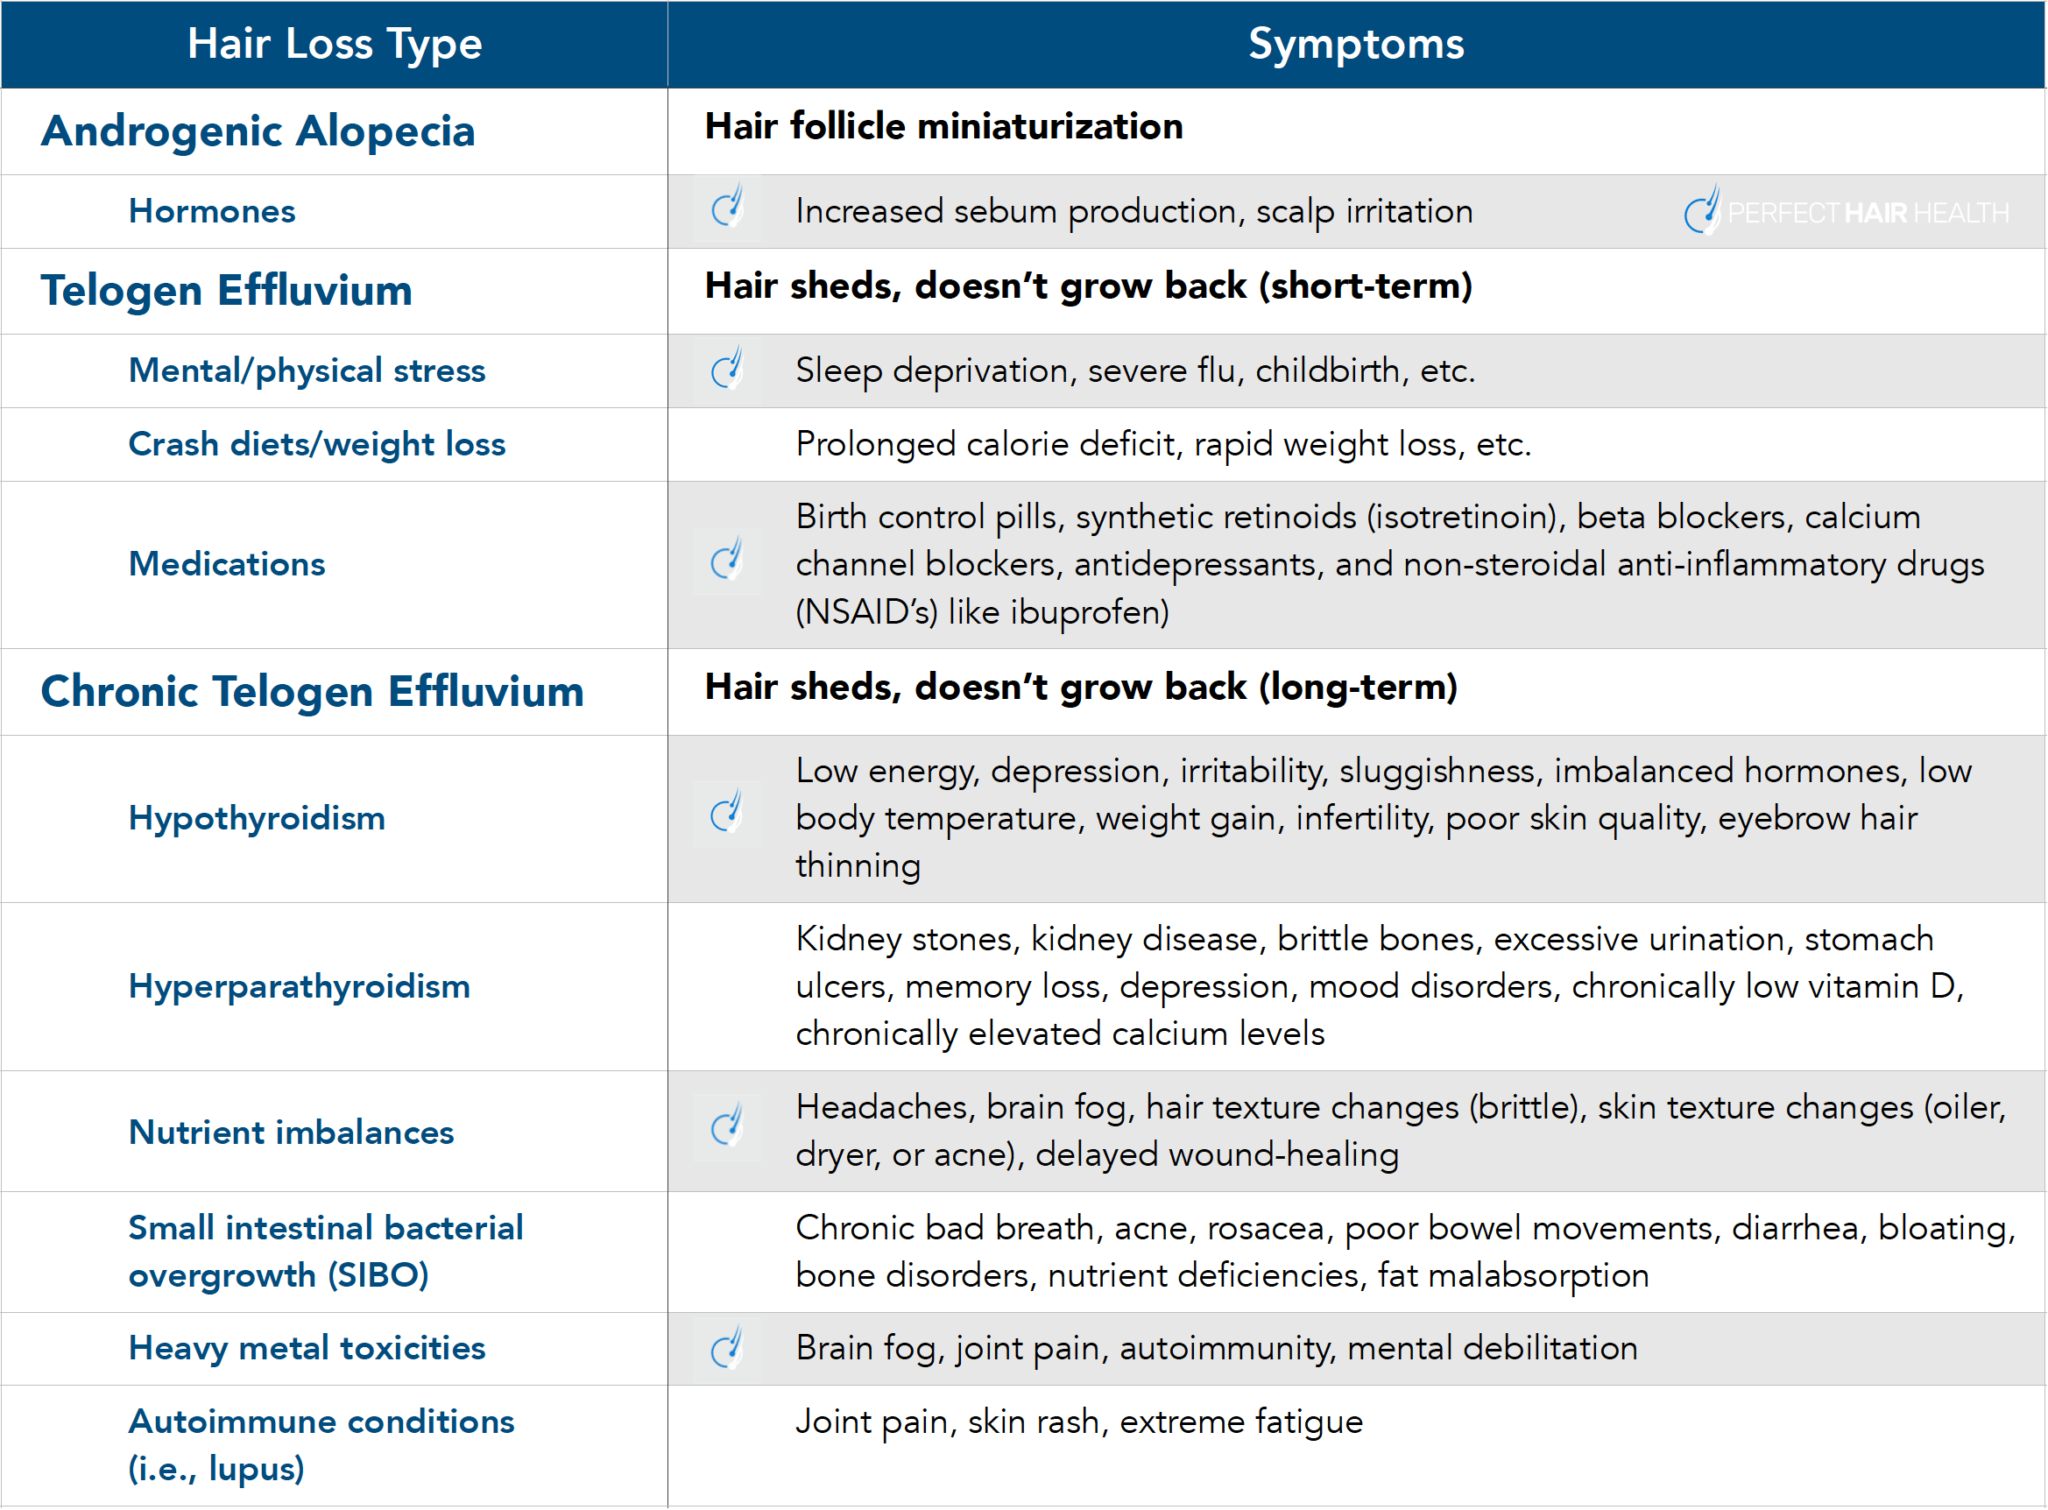The image size is (2048, 1510).
Task: Click the Hormones row label
Action: [212, 211]
